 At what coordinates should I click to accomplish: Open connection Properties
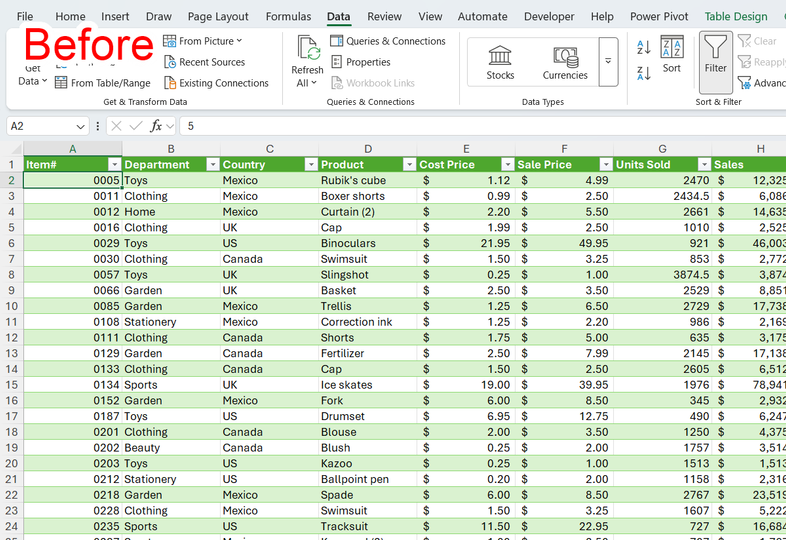360,62
